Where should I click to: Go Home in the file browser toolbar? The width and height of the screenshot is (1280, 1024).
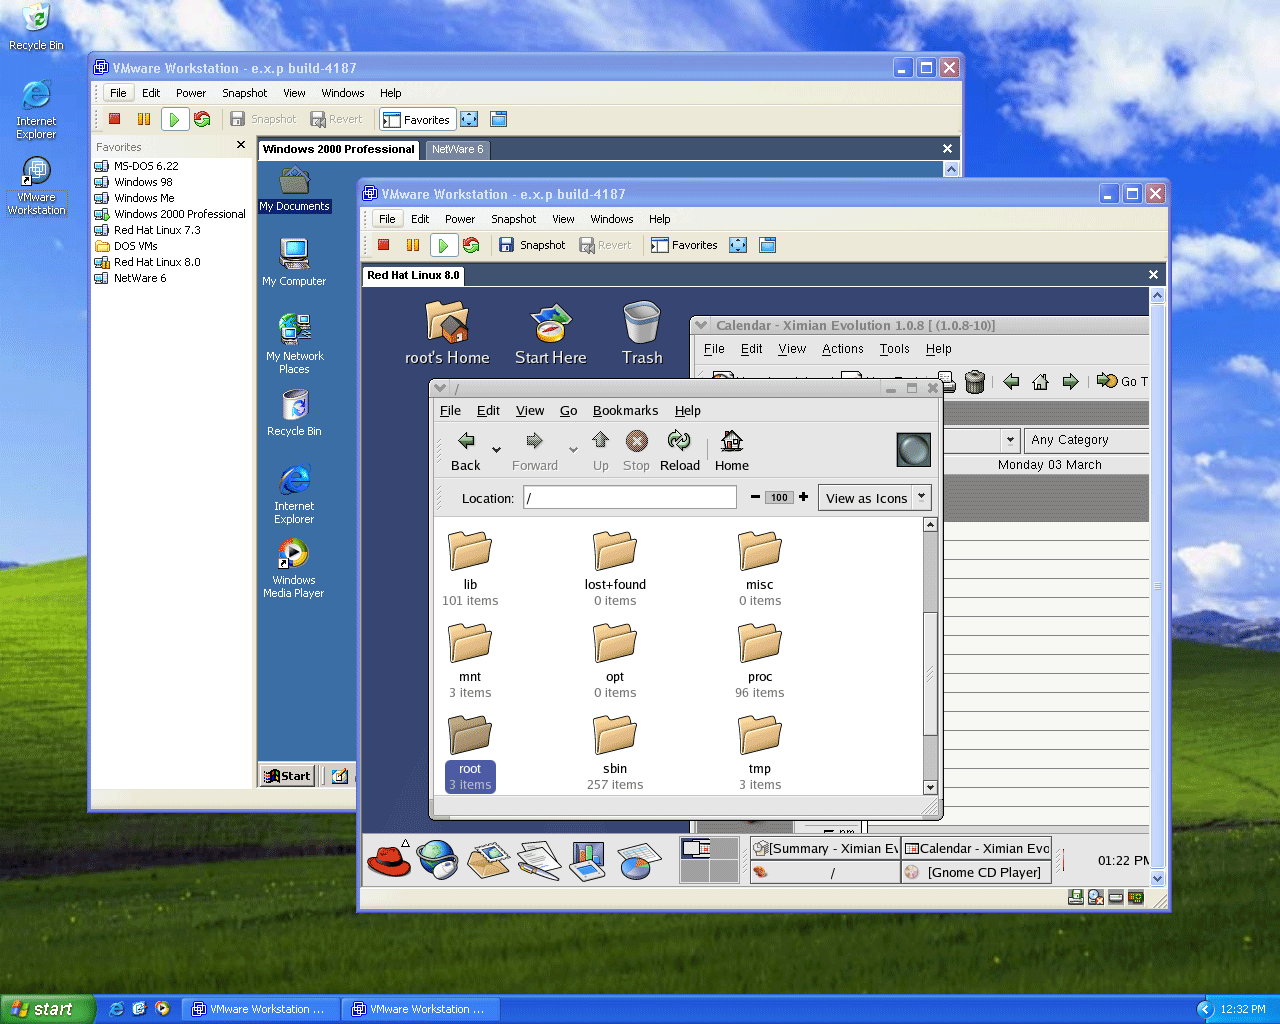tap(731, 450)
